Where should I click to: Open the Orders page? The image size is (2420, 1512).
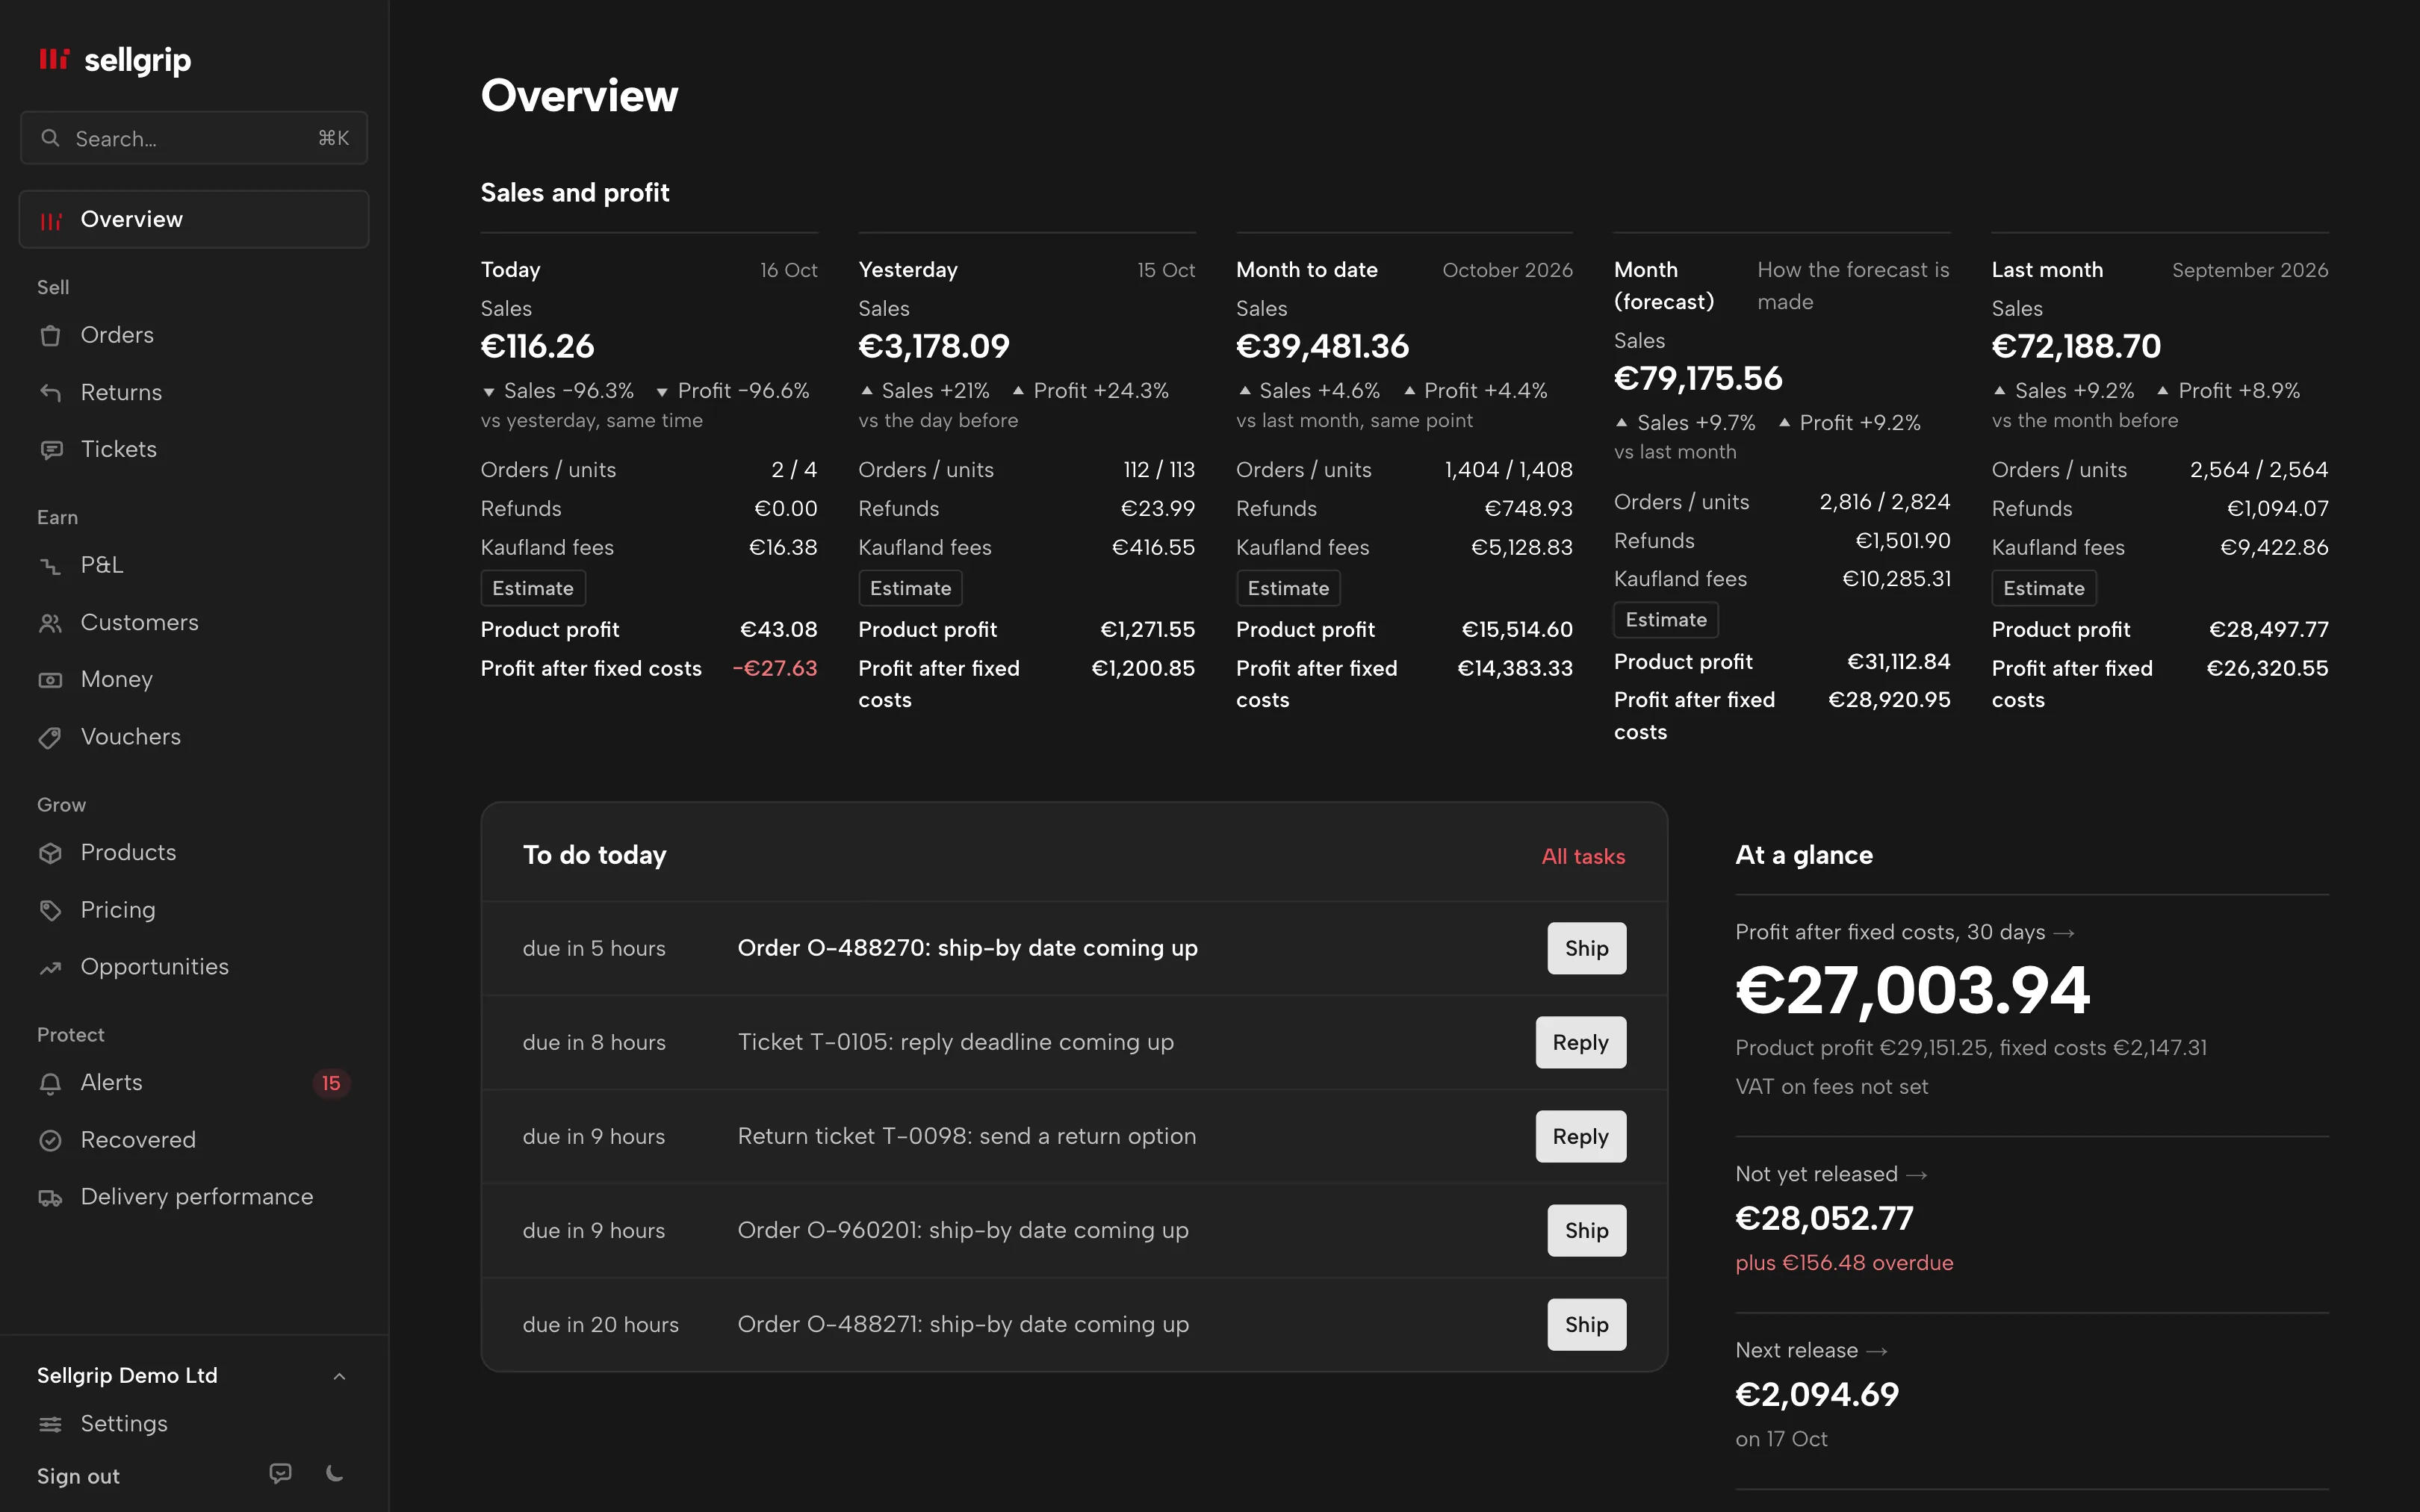point(194,335)
